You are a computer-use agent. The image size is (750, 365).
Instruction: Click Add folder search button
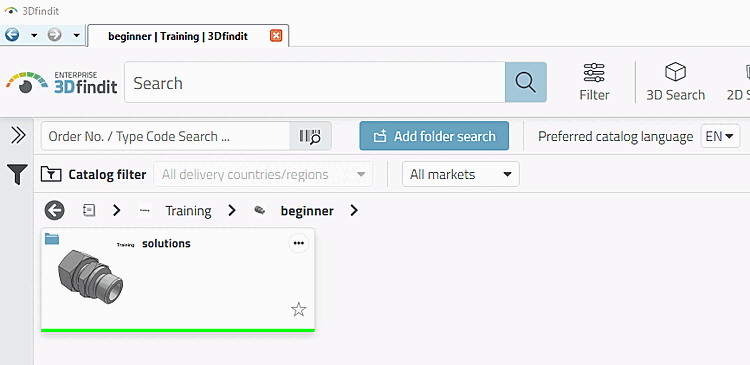point(434,136)
